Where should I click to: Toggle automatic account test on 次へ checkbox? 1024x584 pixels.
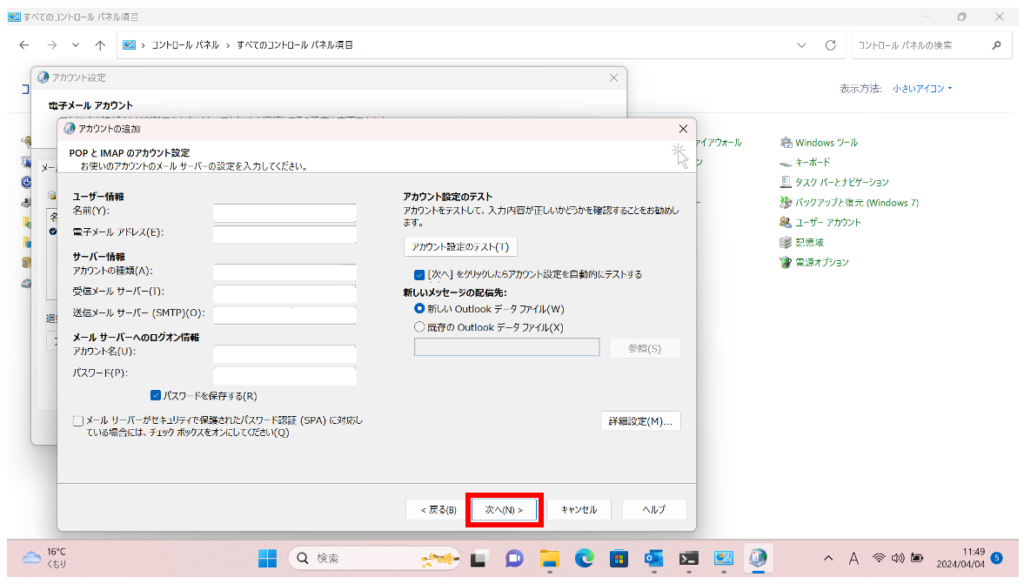(419, 274)
